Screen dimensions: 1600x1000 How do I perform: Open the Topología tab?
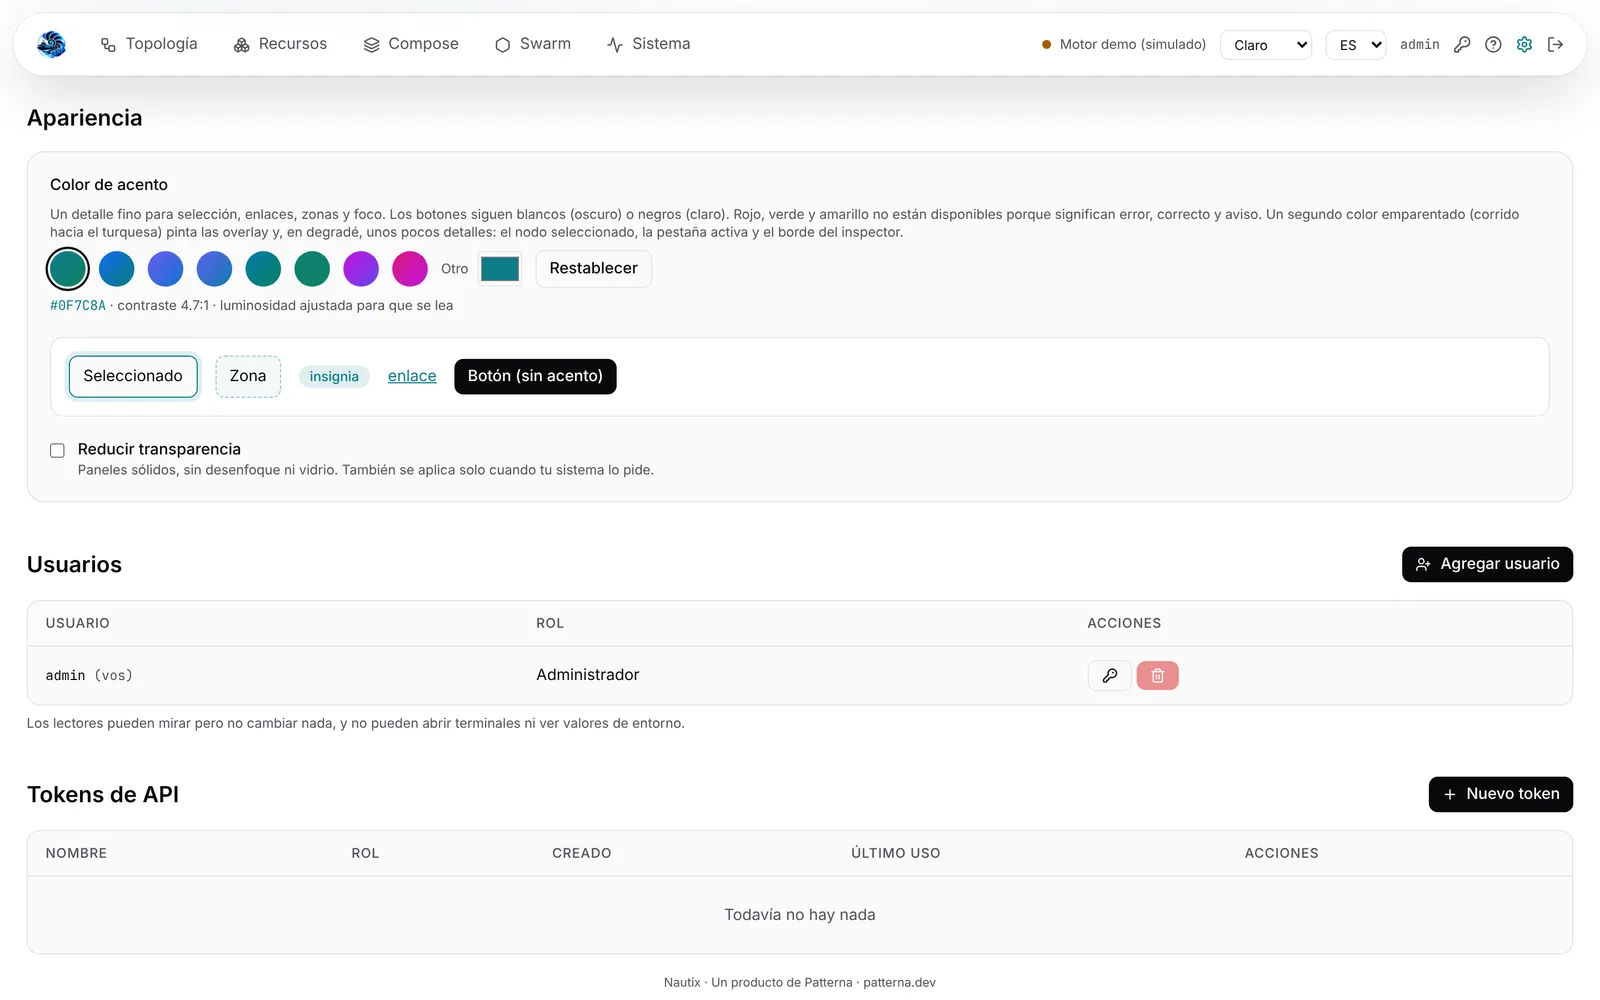coord(149,44)
